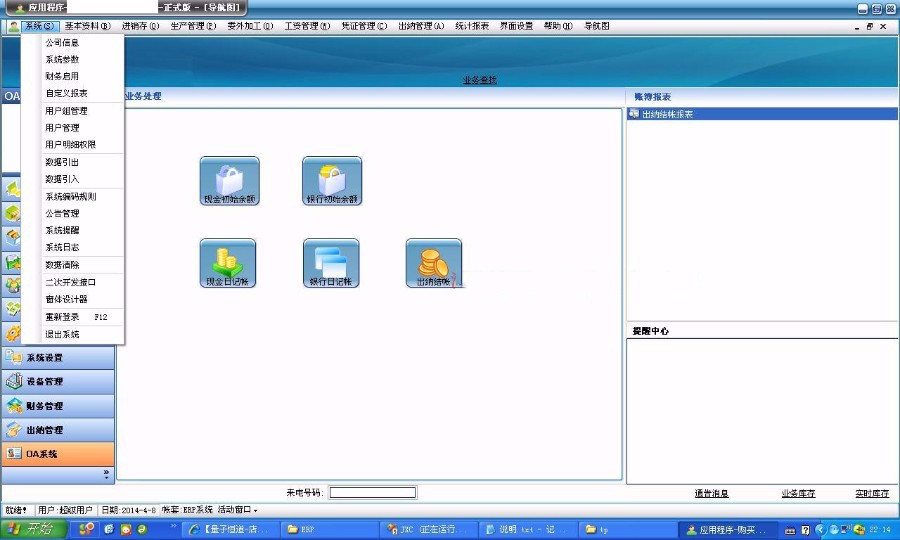900x540 pixels.
Task: Open the 现金初始余额 module icon
Action: (x=230, y=181)
